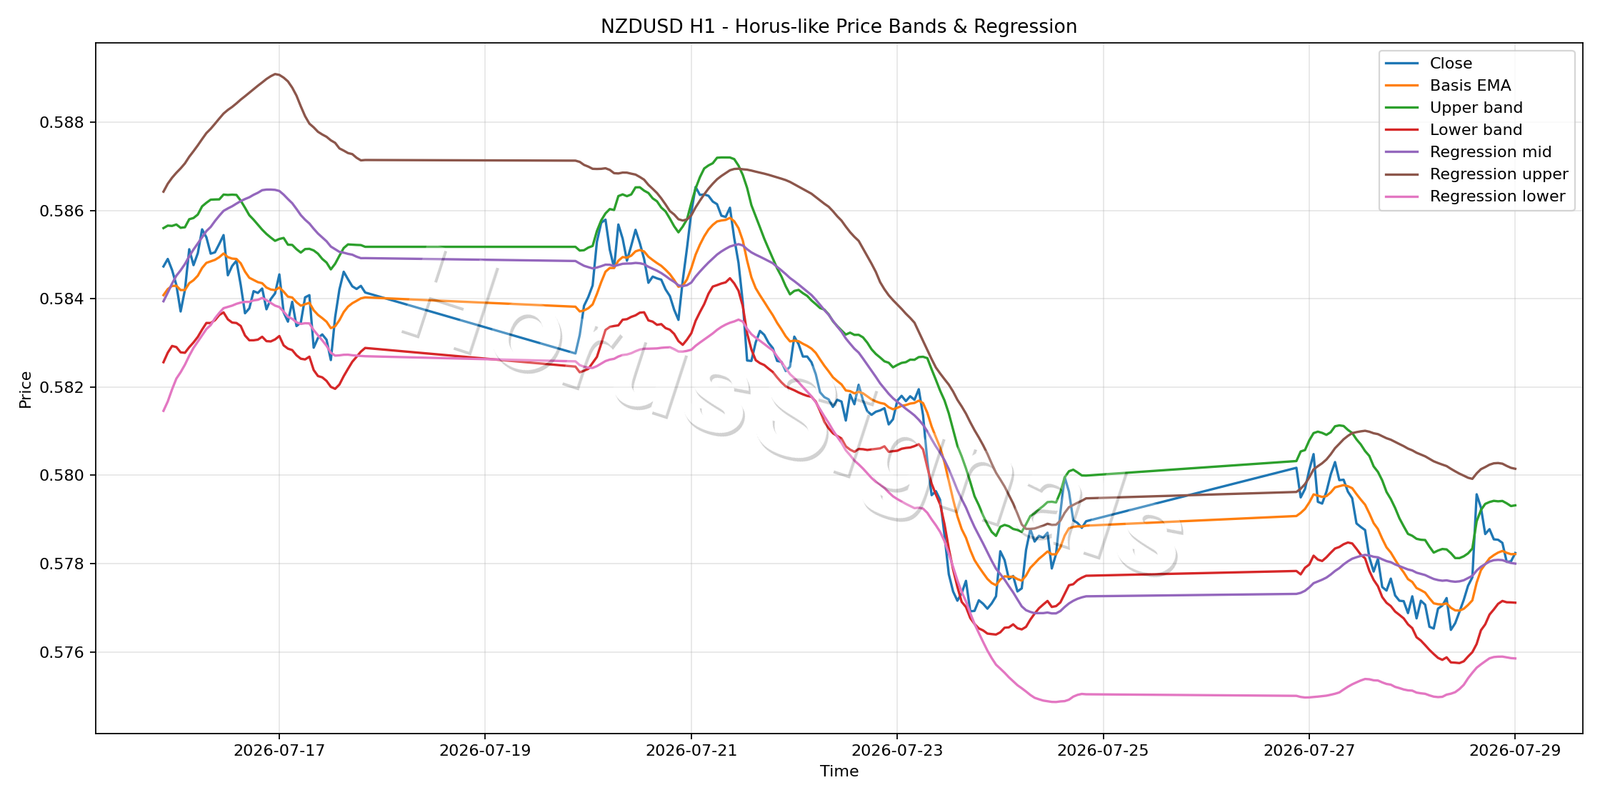Click the 0.578 y-axis tick label
The height and width of the screenshot is (800, 1600).
click(62, 564)
